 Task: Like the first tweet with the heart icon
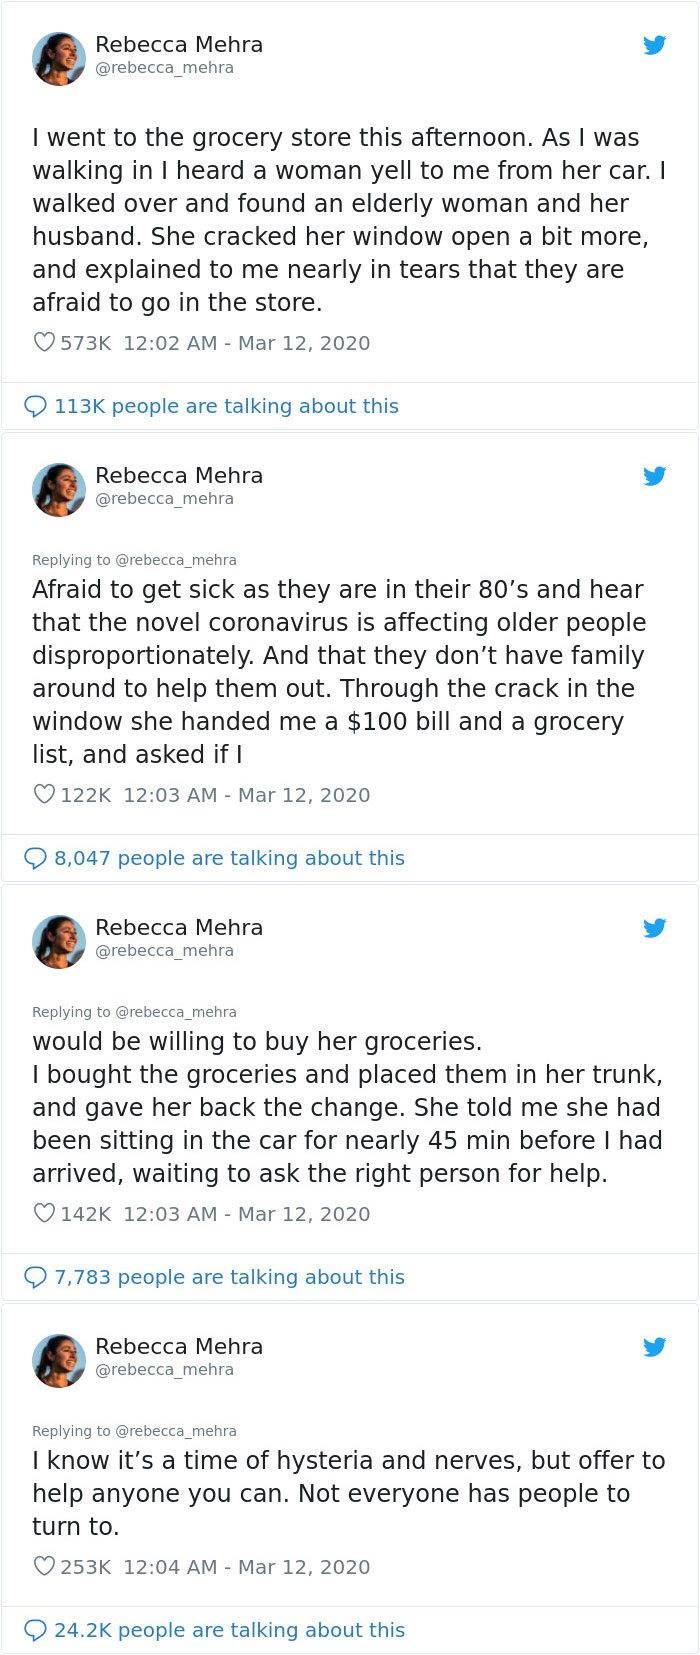44,342
